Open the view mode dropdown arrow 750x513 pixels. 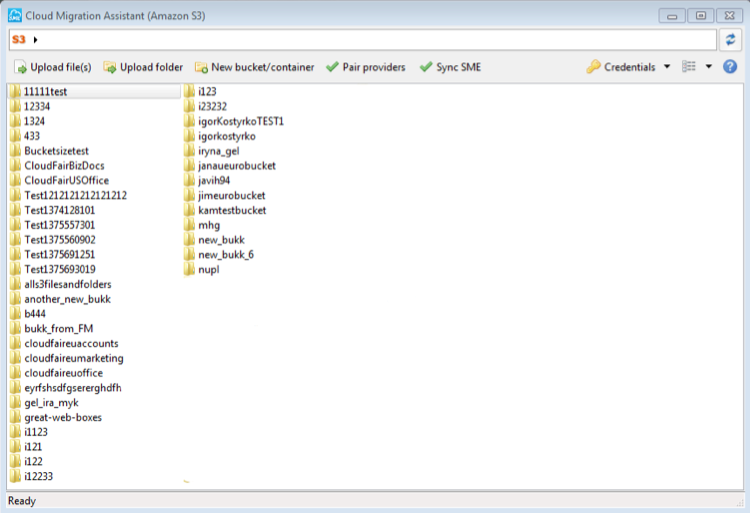(708, 66)
